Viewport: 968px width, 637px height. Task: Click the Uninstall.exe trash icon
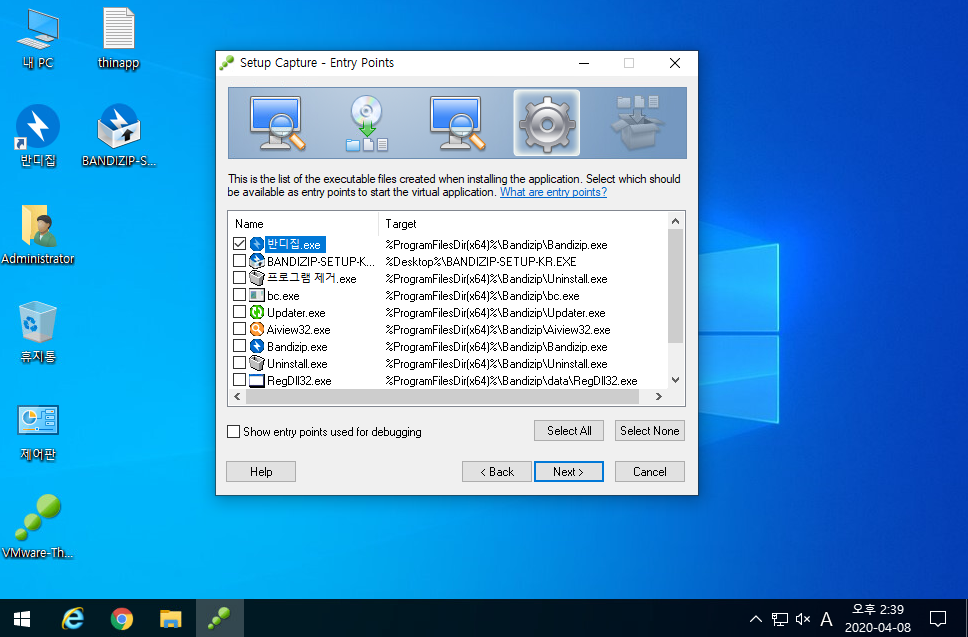257,364
